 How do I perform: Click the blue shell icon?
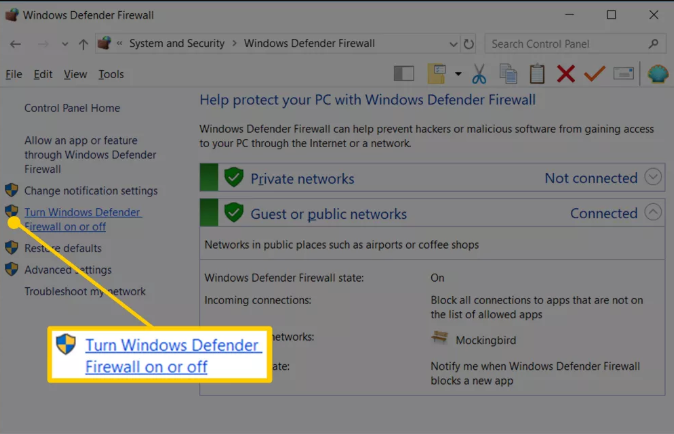click(x=658, y=73)
